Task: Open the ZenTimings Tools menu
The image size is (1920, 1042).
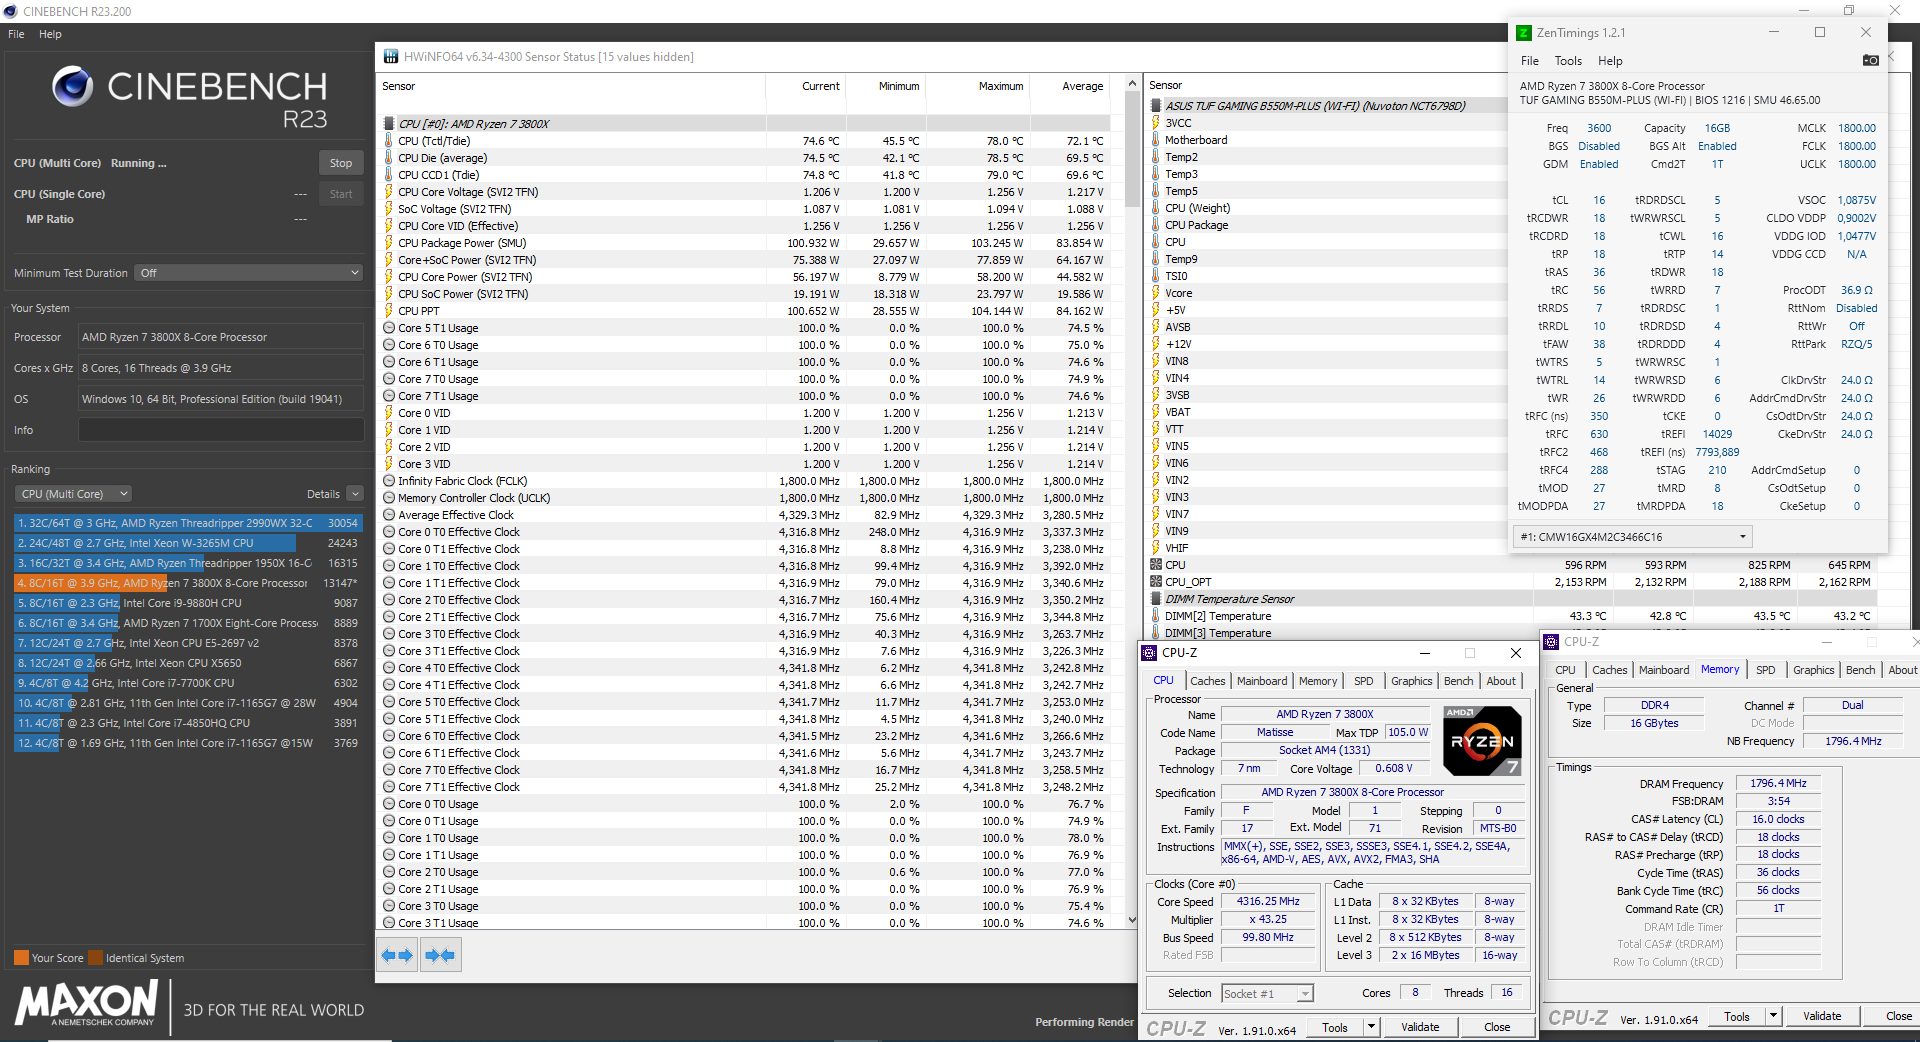Action: (x=1568, y=61)
